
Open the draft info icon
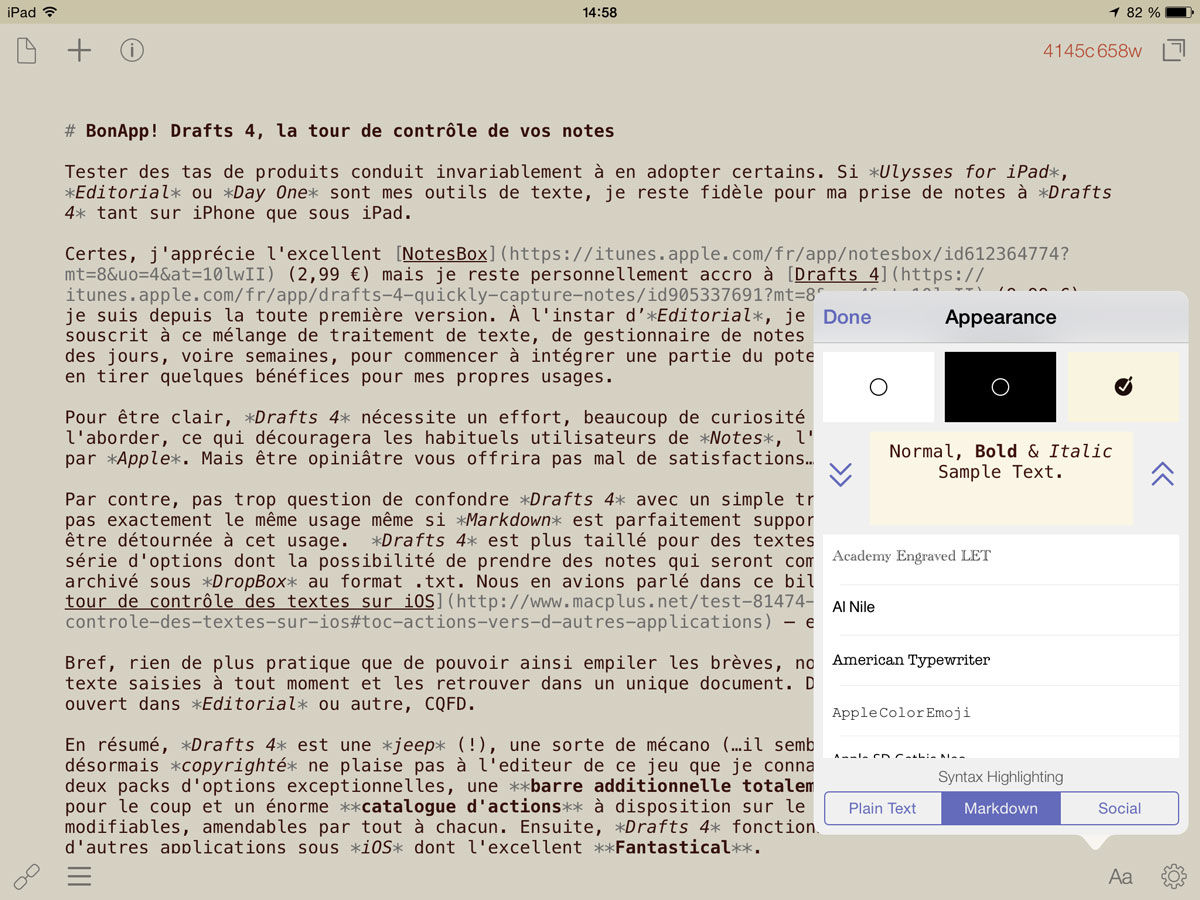(132, 50)
